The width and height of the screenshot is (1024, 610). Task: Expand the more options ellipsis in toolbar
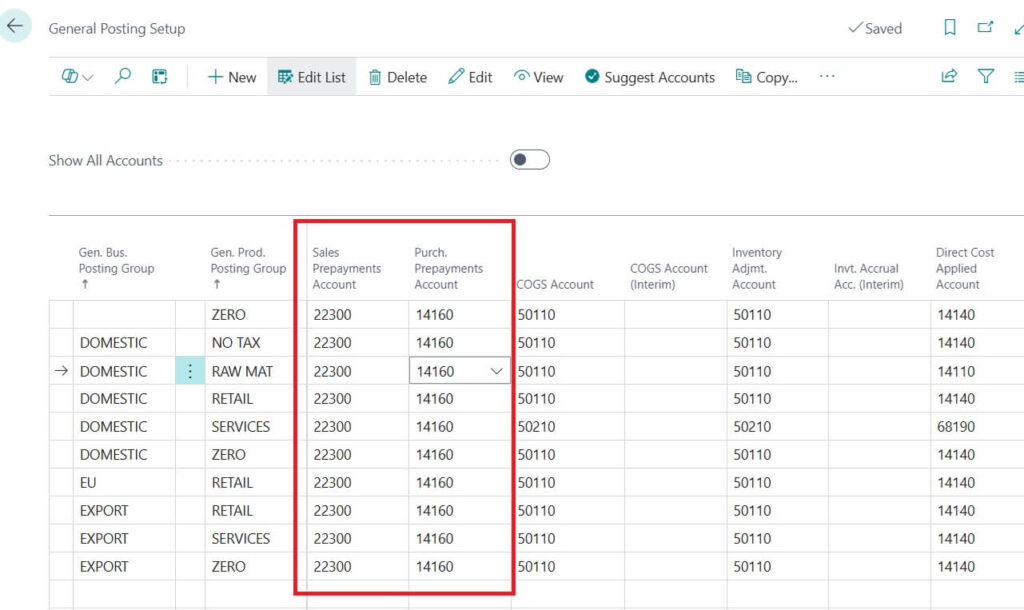point(827,77)
